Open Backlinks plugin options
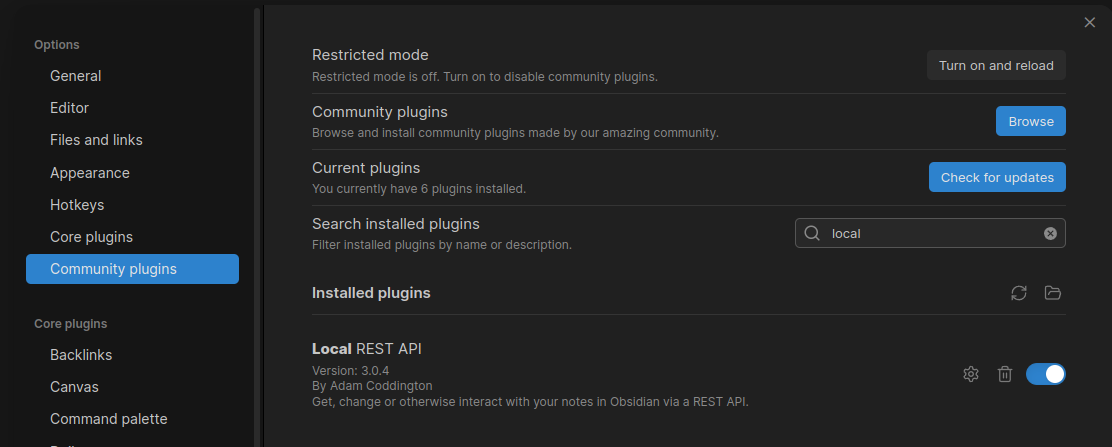Viewport: 1112px width, 447px height. click(81, 355)
